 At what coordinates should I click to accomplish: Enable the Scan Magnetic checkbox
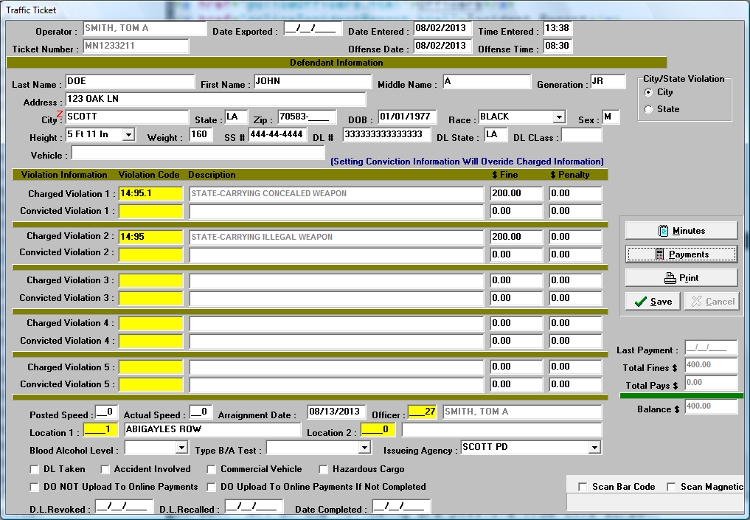671,487
